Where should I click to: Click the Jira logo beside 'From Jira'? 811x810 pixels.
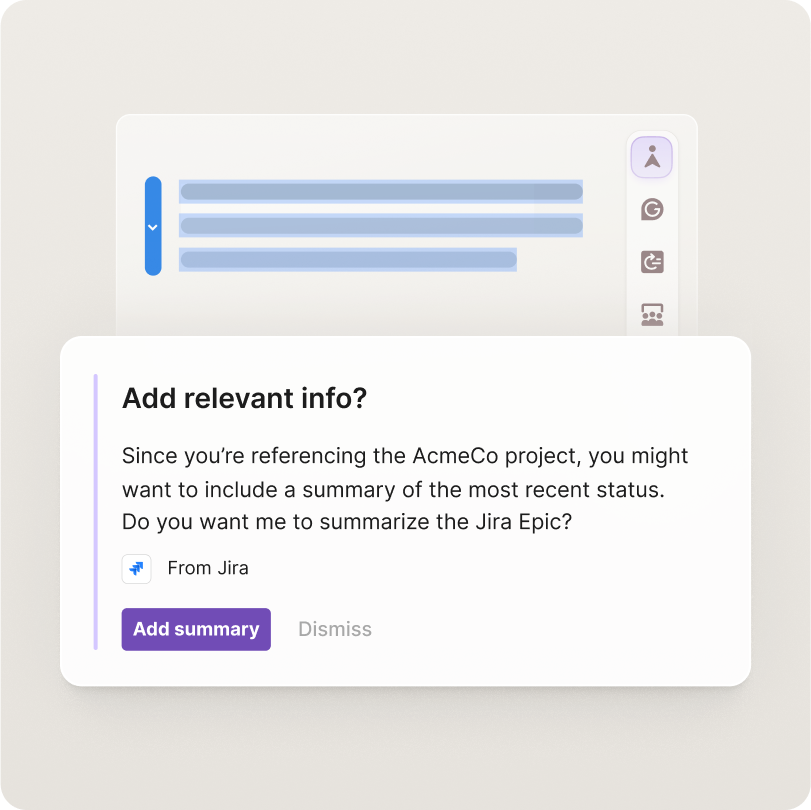[x=136, y=568]
